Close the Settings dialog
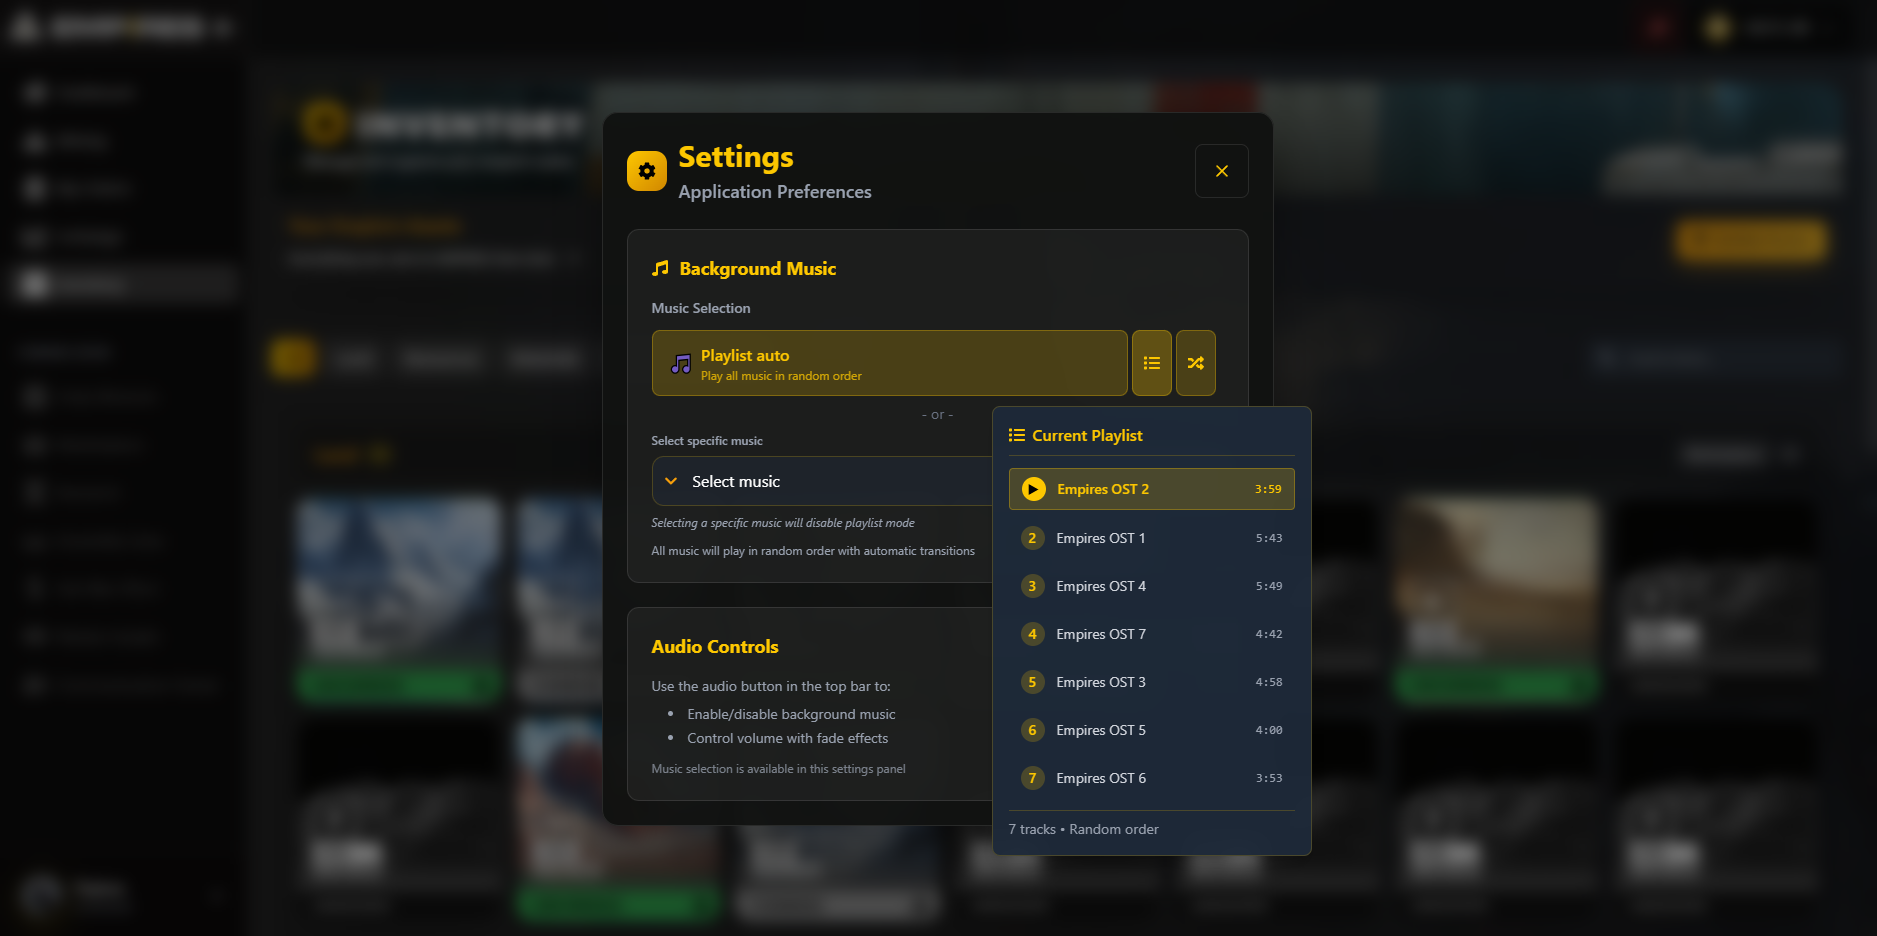The width and height of the screenshot is (1877, 936). coord(1221,171)
